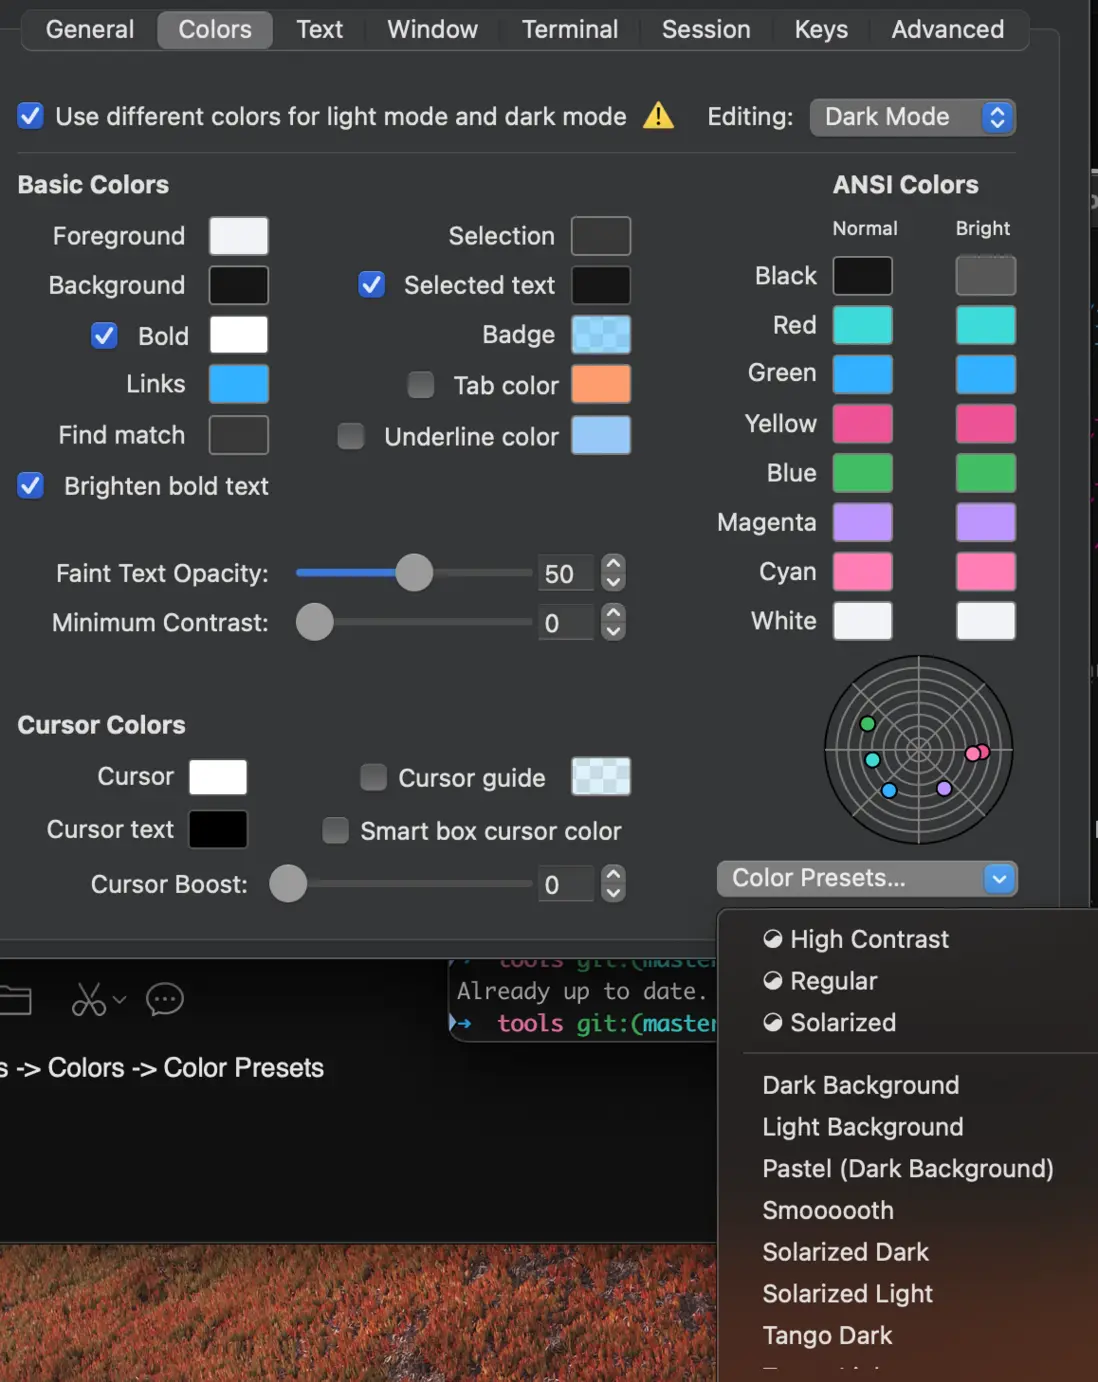Disable Brighten bold text checkbox
Viewport: 1098px width, 1382px height.
point(31,486)
